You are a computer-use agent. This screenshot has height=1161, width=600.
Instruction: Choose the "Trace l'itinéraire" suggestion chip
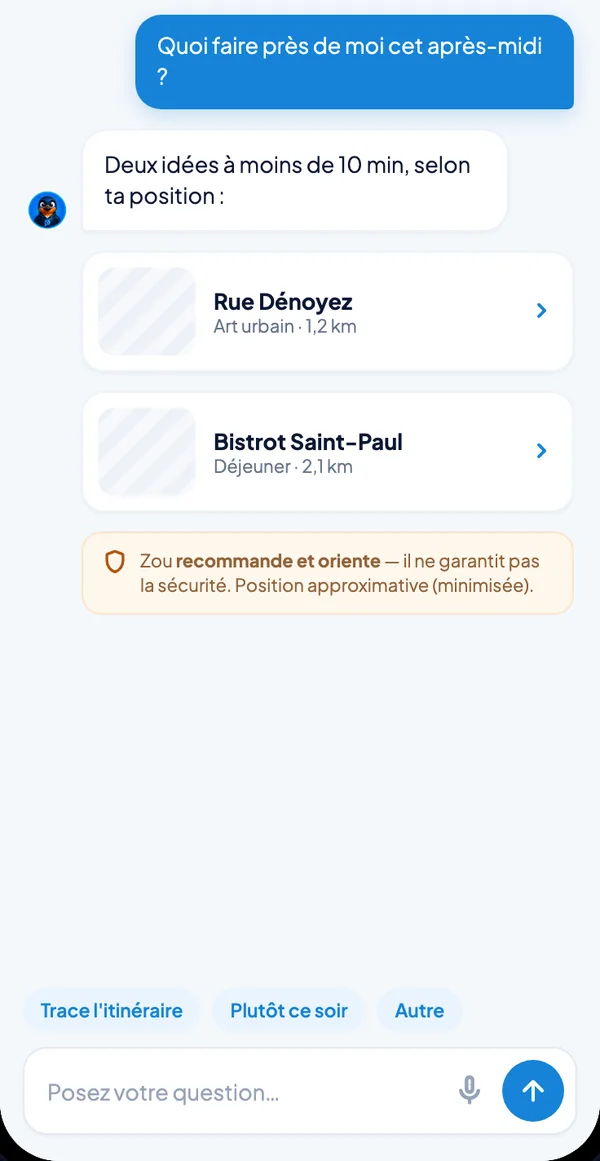[111, 1011]
